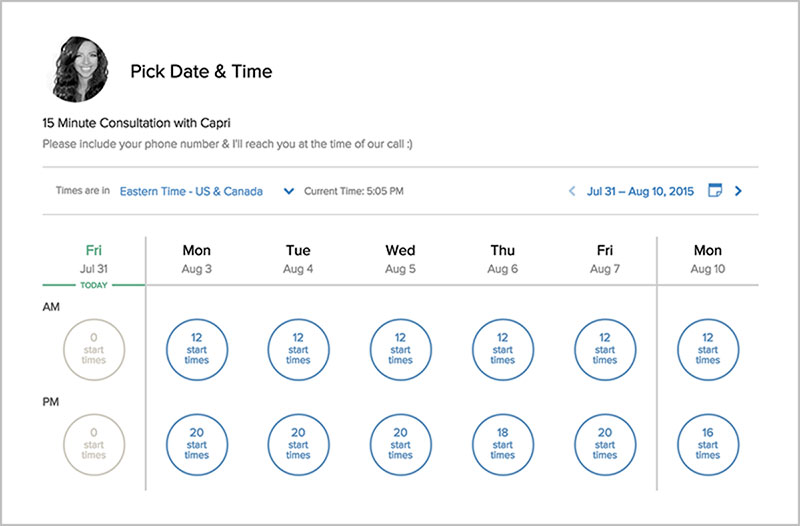Select Thu Aug 6 AM start times
Viewport: 800px width, 526px height.
pyautogui.click(x=503, y=349)
